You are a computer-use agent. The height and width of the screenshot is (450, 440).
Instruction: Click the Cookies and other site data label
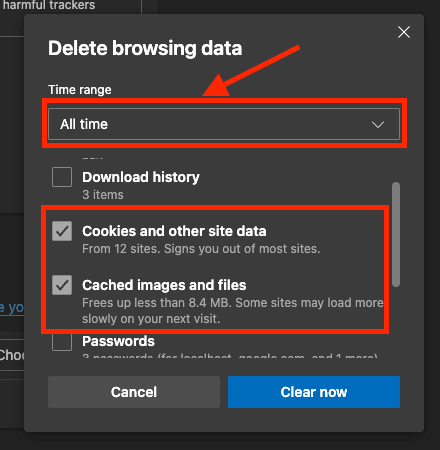(174, 231)
